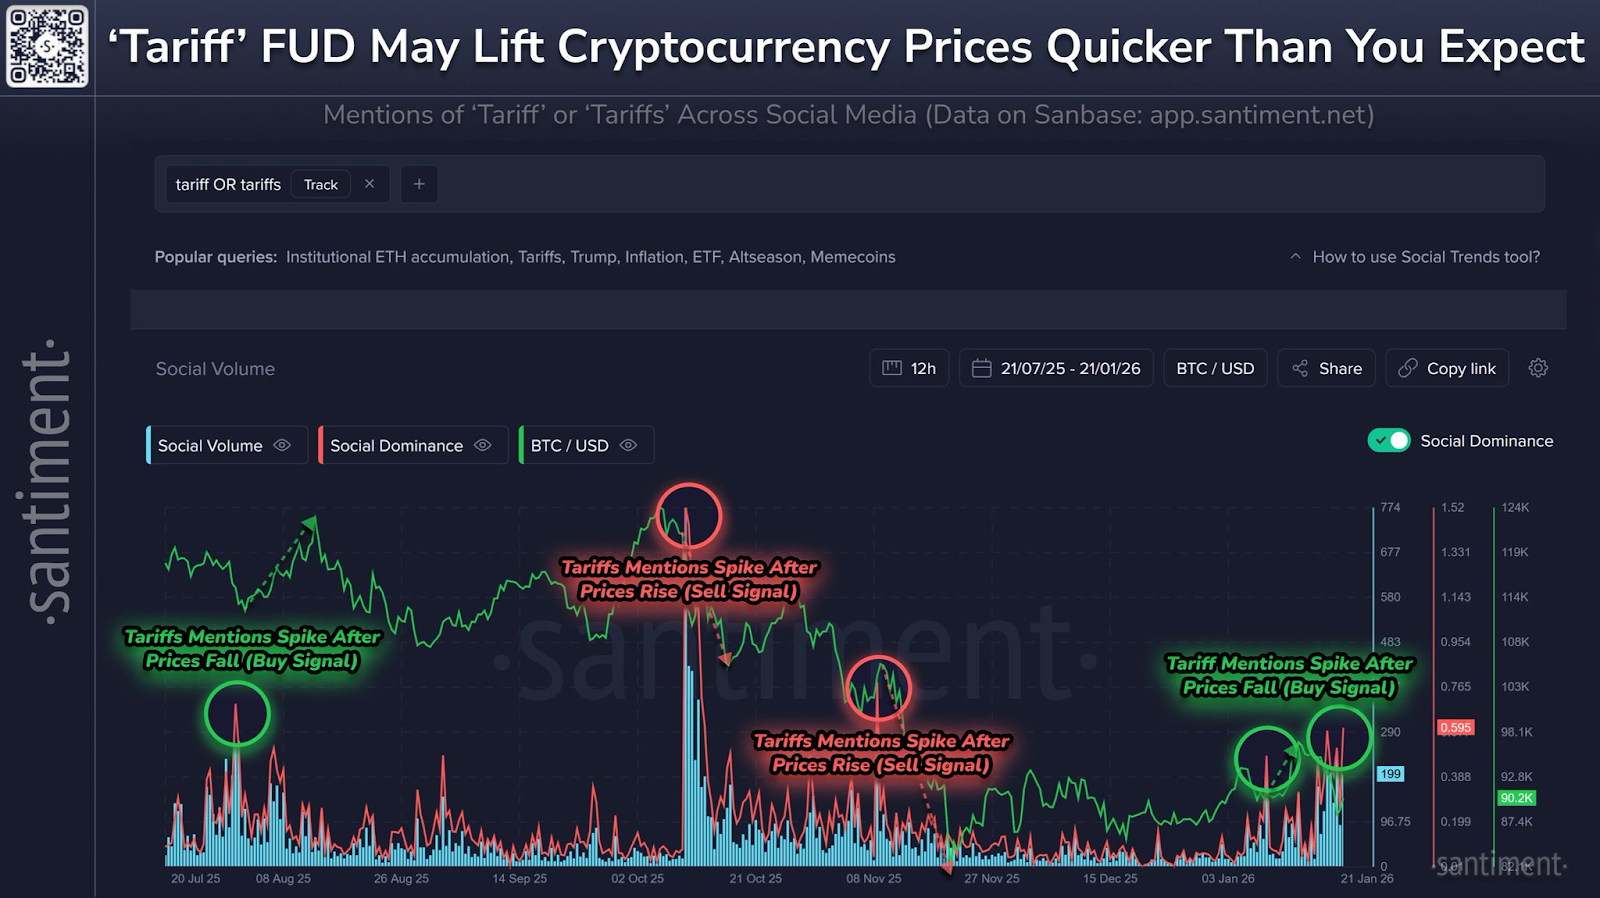Click the QR code in top-left corner
Image resolution: width=1600 pixels, height=898 pixels.
[47, 46]
